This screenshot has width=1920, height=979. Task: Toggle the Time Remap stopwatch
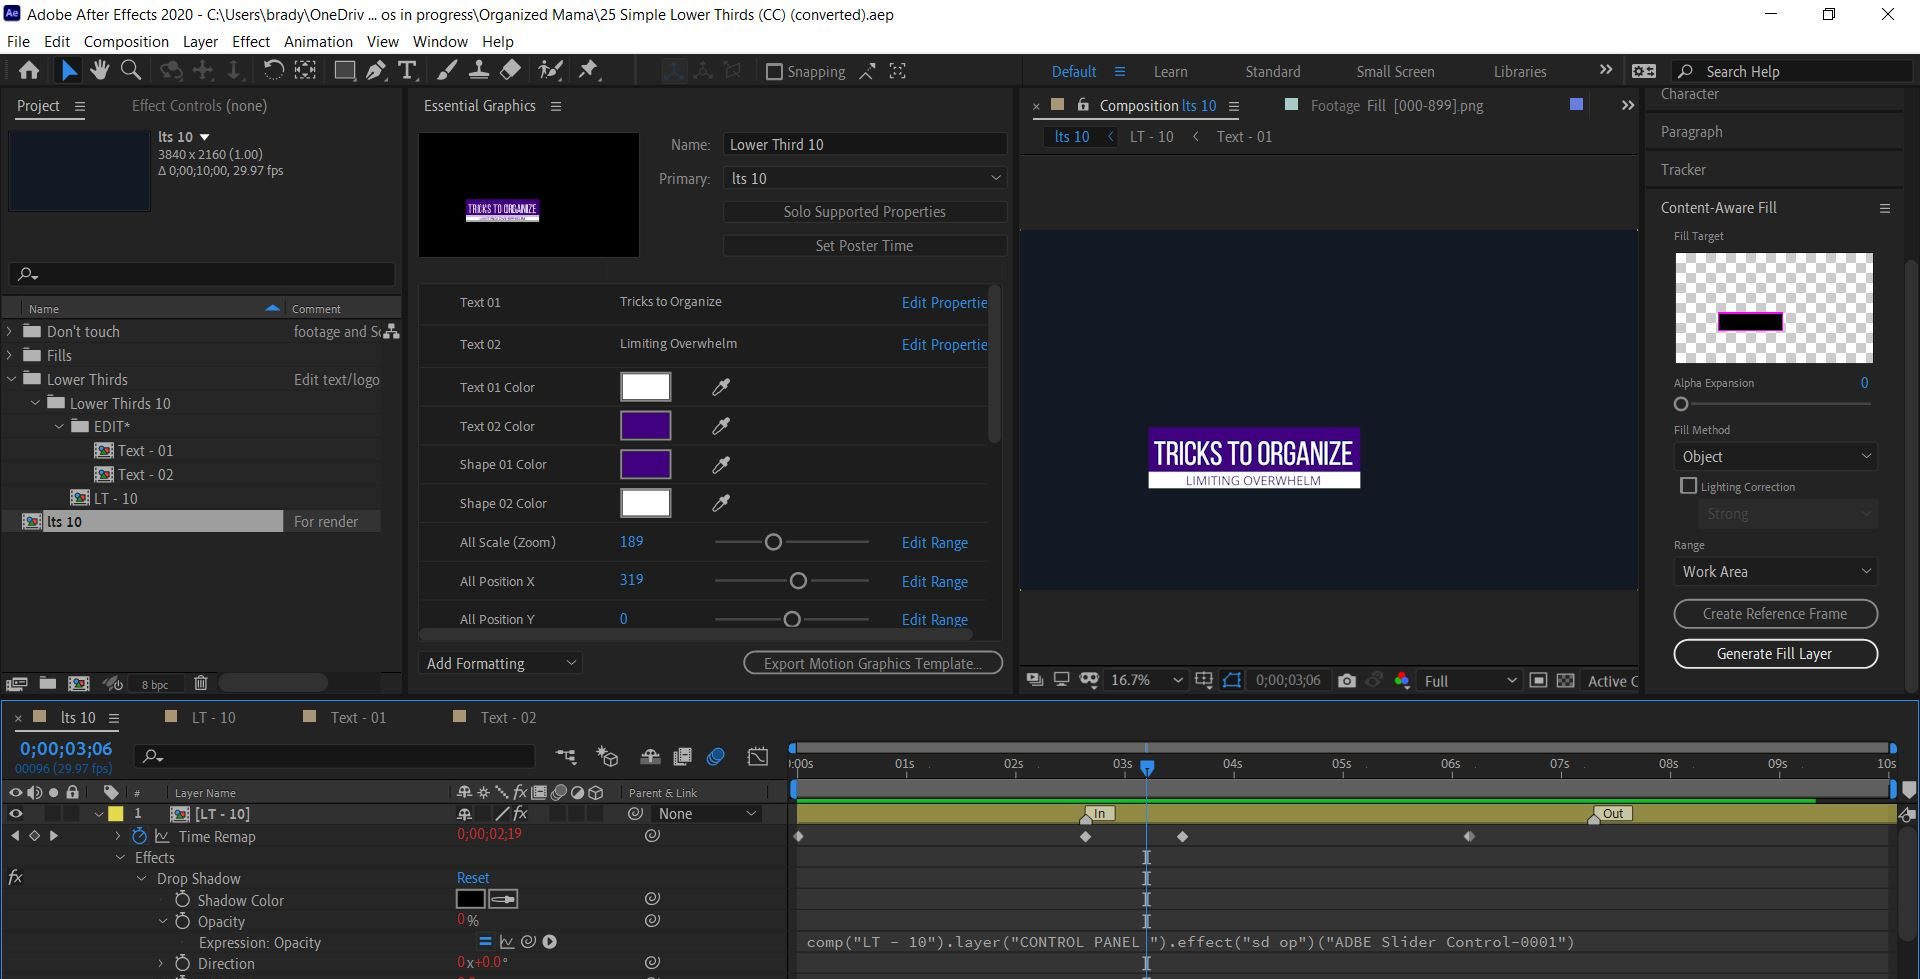139,836
